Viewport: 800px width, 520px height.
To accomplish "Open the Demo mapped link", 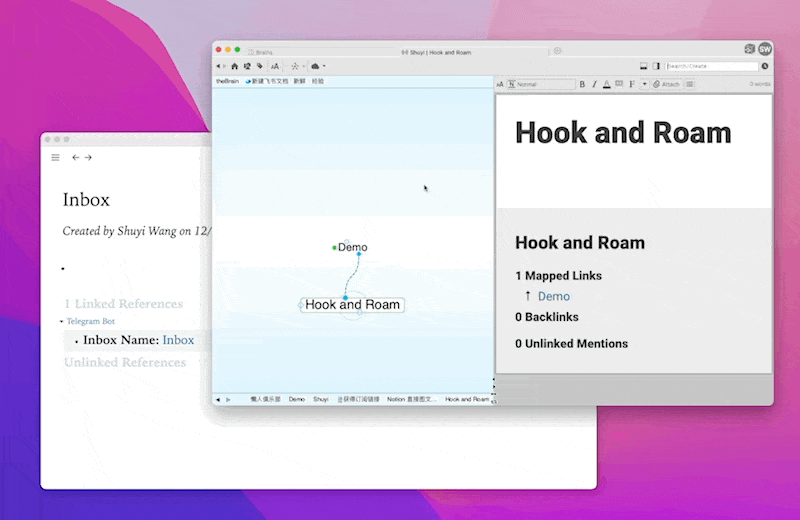I will (554, 296).
